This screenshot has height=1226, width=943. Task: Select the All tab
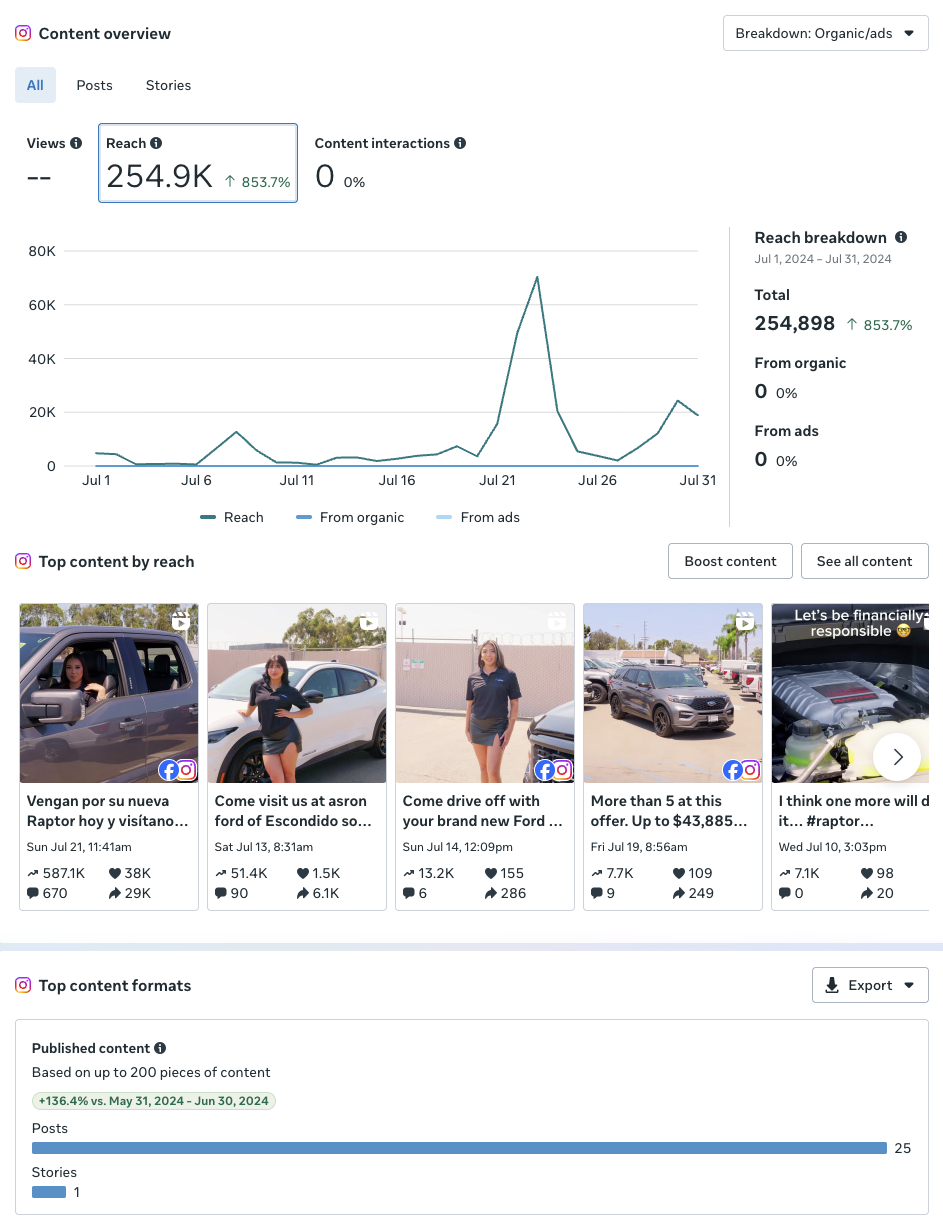[35, 85]
